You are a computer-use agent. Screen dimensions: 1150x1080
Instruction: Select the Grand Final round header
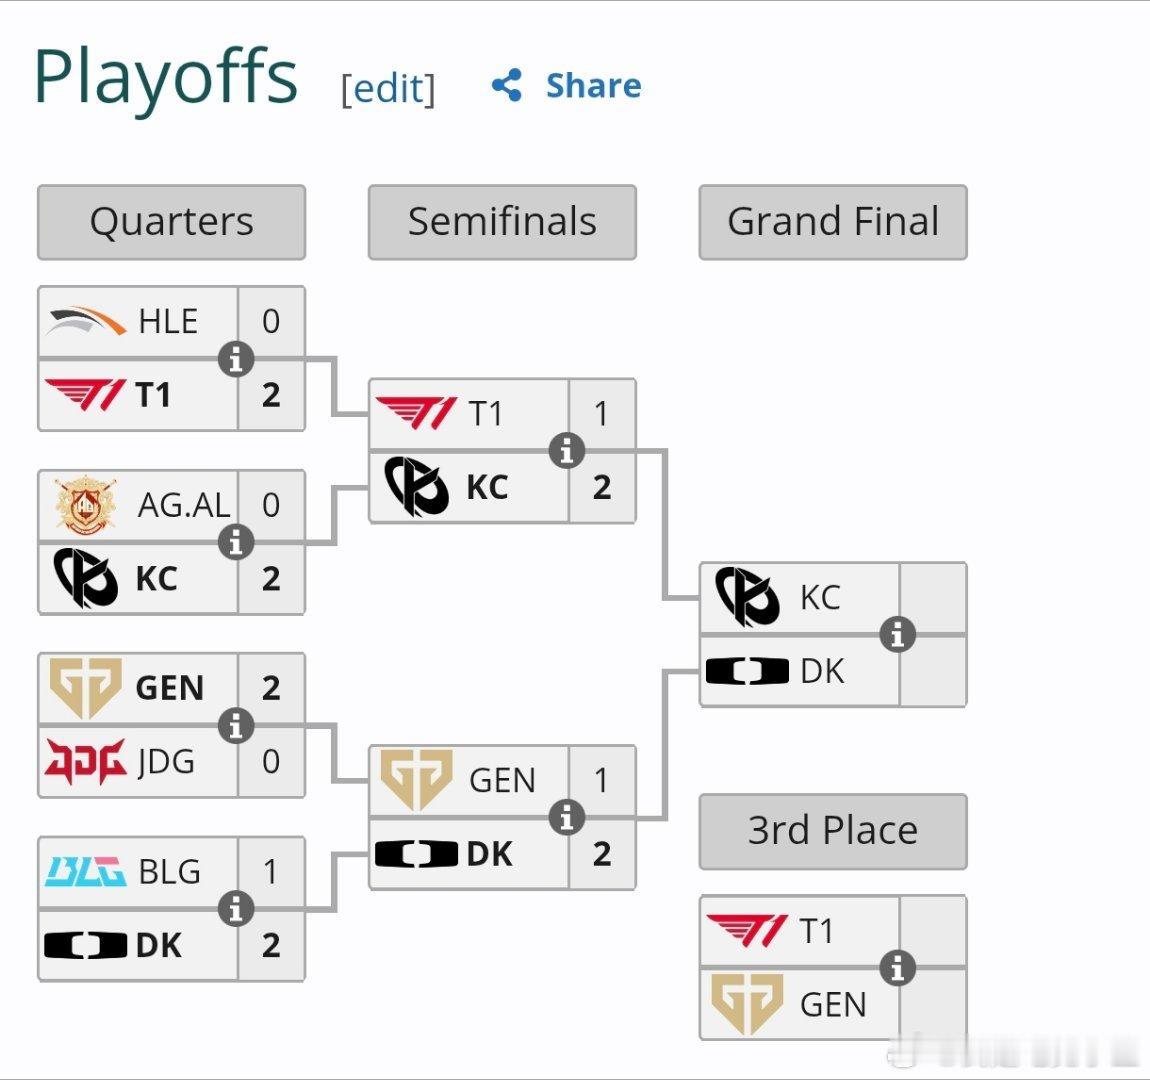(x=833, y=222)
